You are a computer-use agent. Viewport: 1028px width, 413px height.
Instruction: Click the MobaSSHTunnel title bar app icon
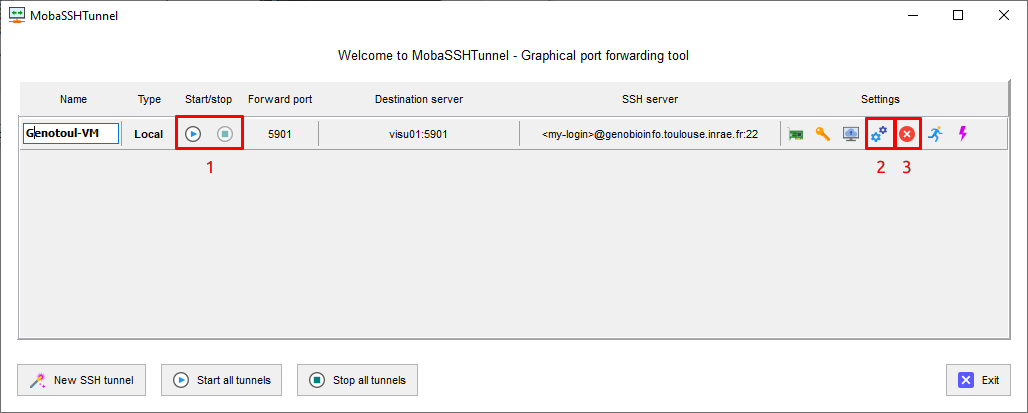17,15
